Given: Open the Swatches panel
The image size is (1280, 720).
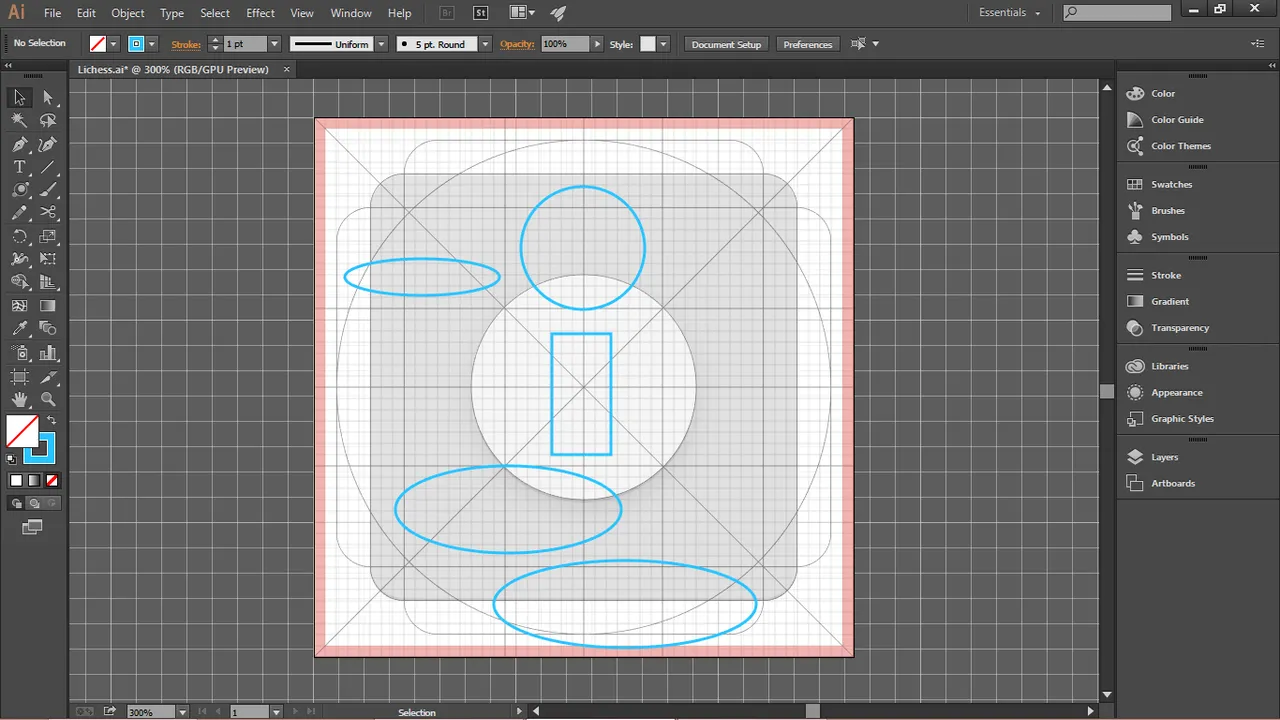Looking at the screenshot, I should [x=1171, y=185].
